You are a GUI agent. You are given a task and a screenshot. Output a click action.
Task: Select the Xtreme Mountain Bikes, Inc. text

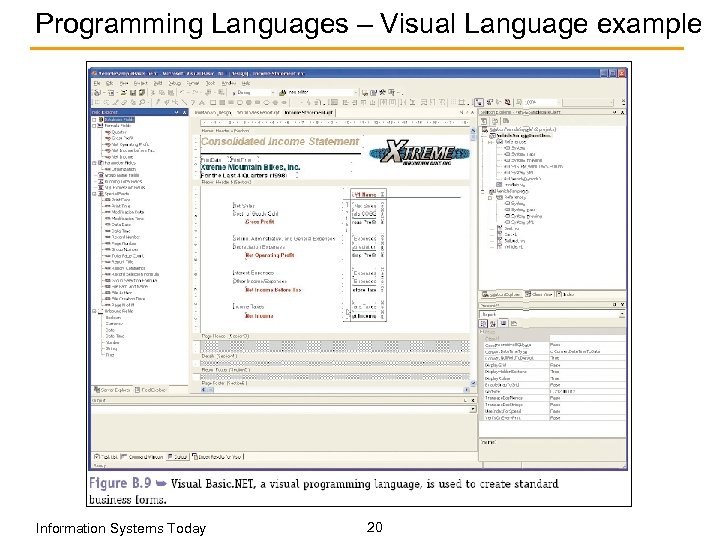[250, 167]
